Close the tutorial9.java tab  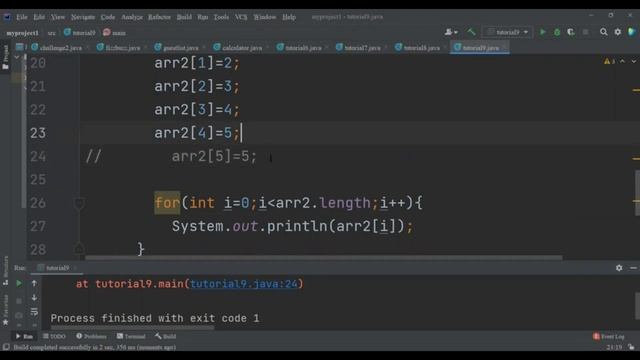pyautogui.click(x=504, y=48)
